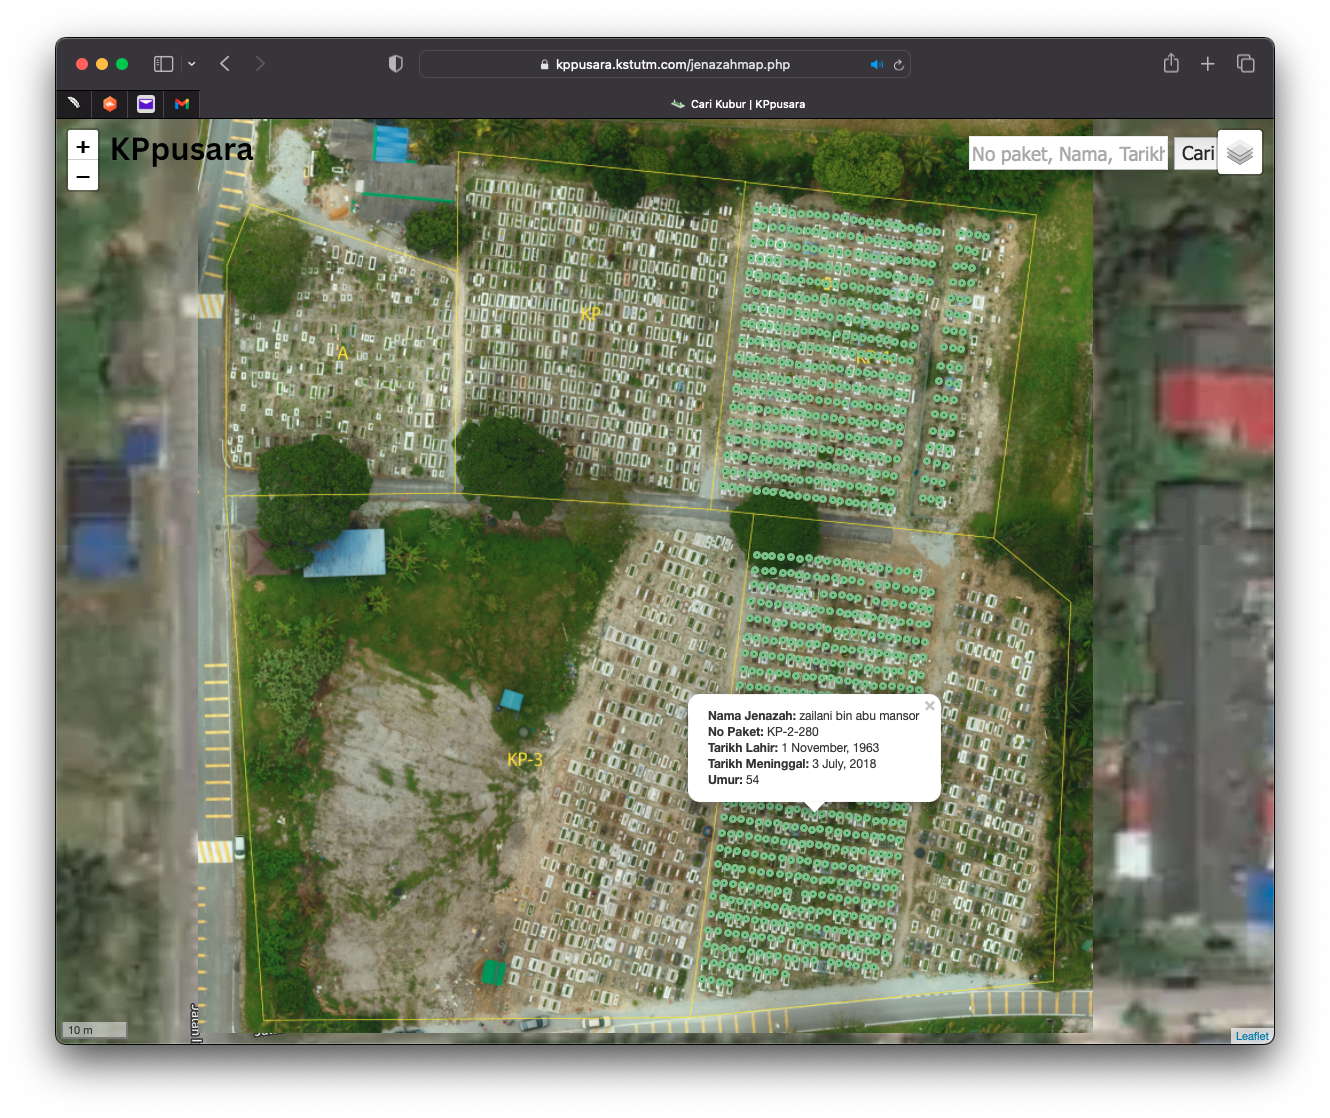
Task: Reload the current page
Action: (x=898, y=64)
